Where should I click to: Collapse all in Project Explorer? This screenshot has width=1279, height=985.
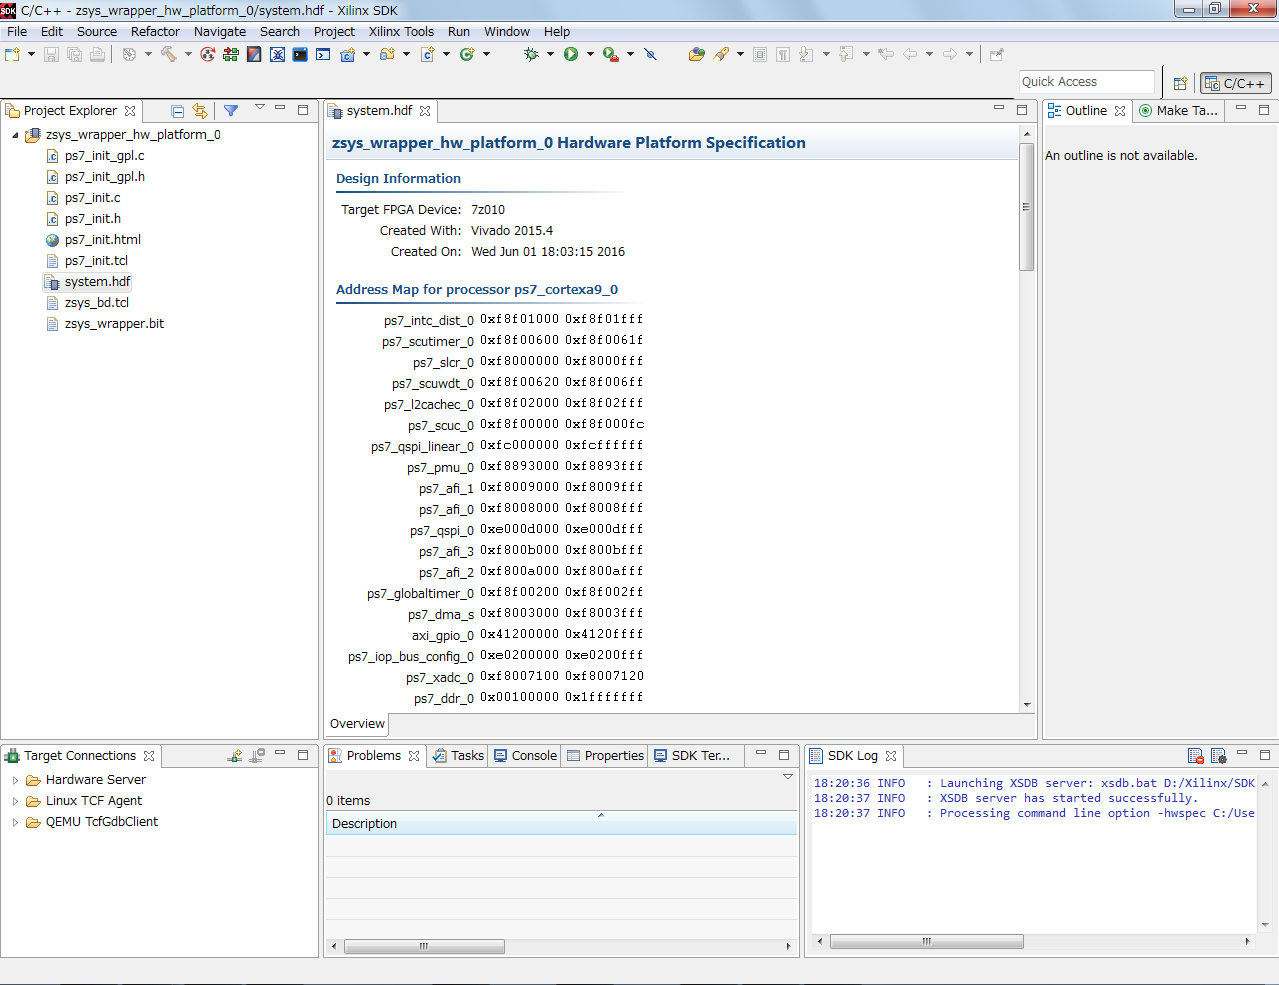(x=177, y=111)
